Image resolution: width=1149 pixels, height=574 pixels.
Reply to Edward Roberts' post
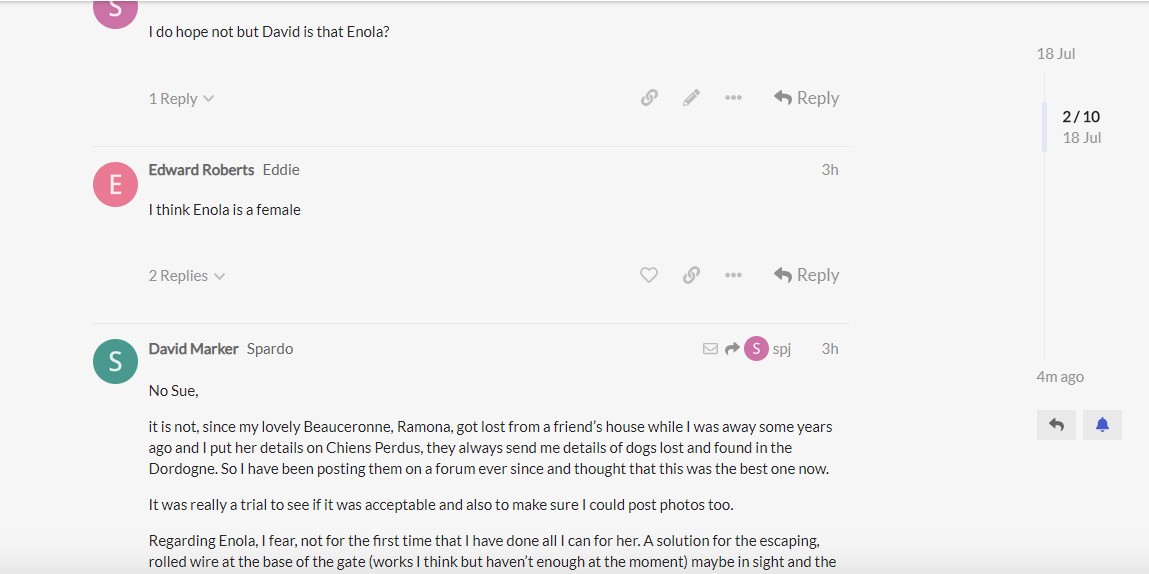coord(806,275)
